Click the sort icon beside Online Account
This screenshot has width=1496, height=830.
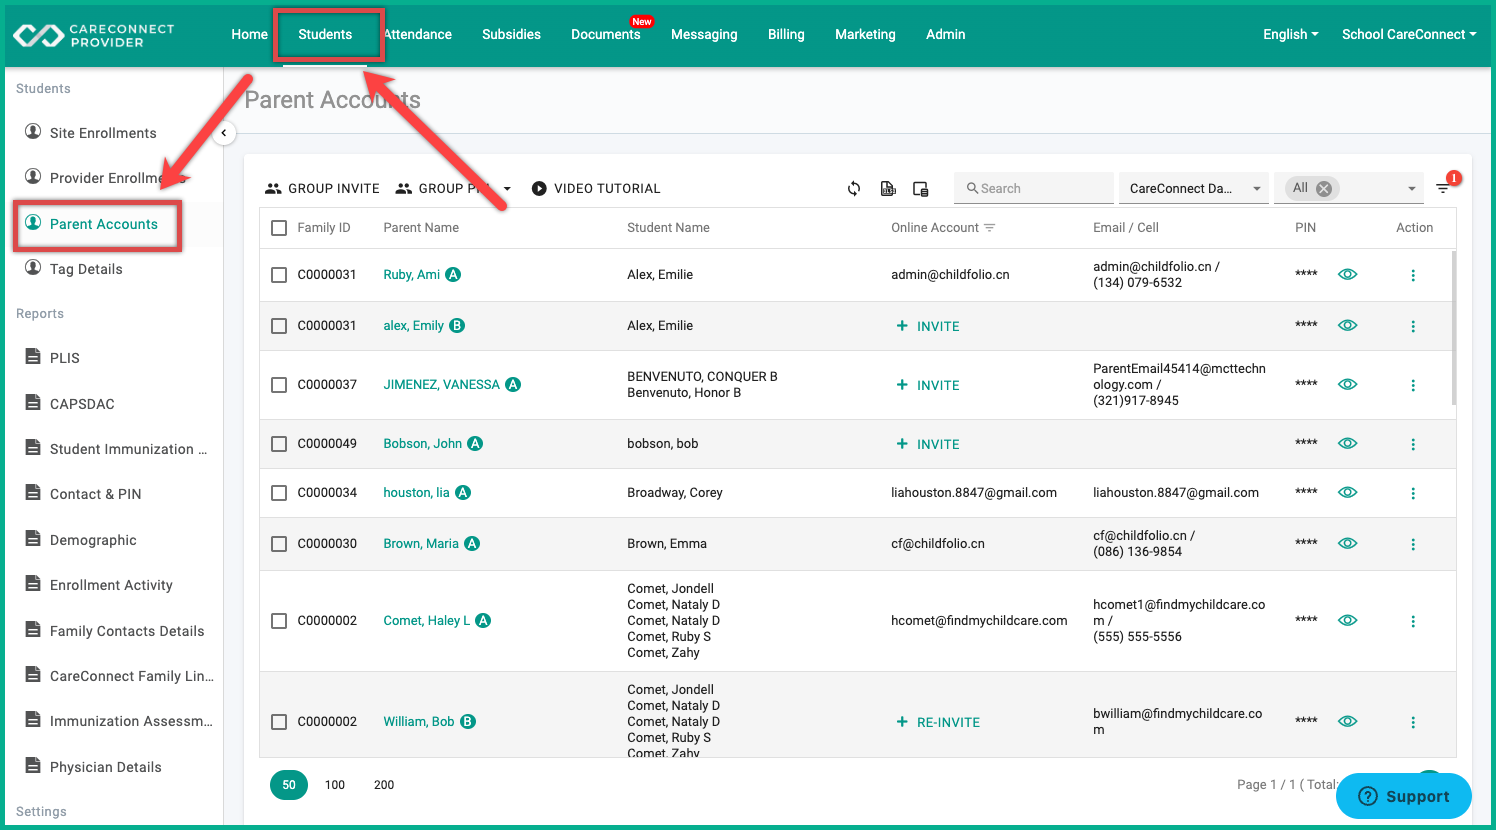click(x=990, y=228)
